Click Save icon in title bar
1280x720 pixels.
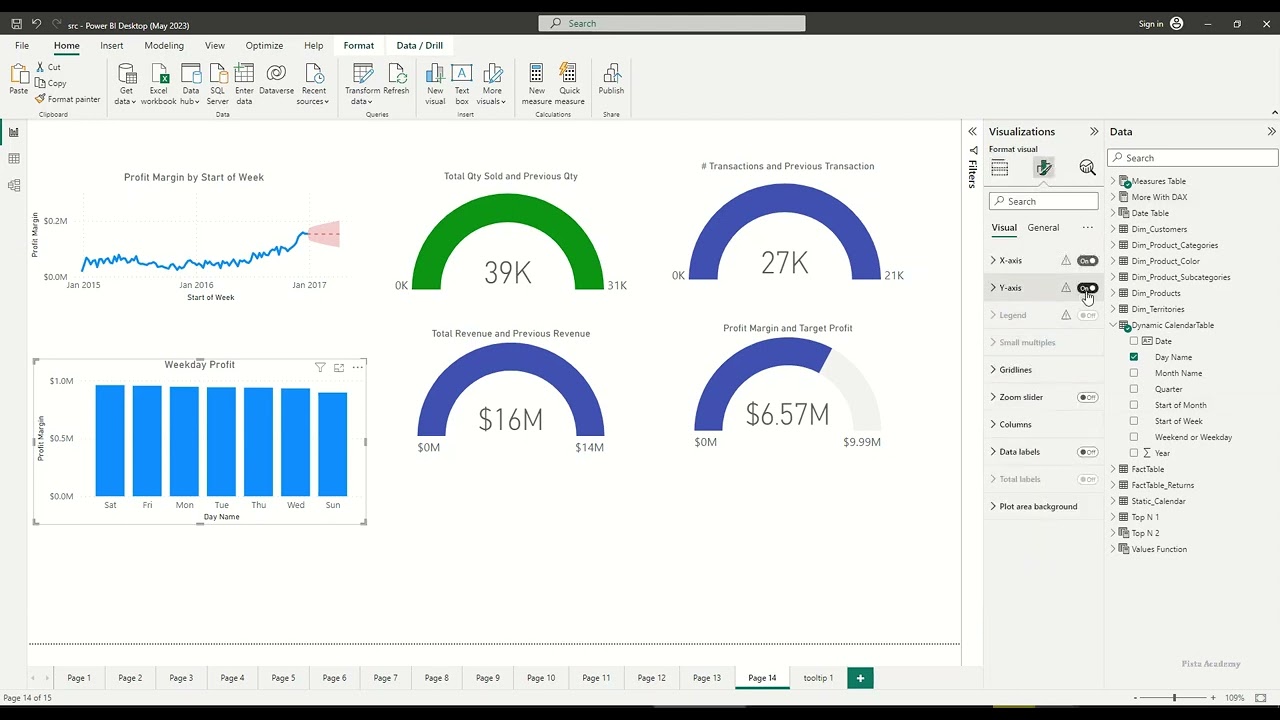point(16,23)
